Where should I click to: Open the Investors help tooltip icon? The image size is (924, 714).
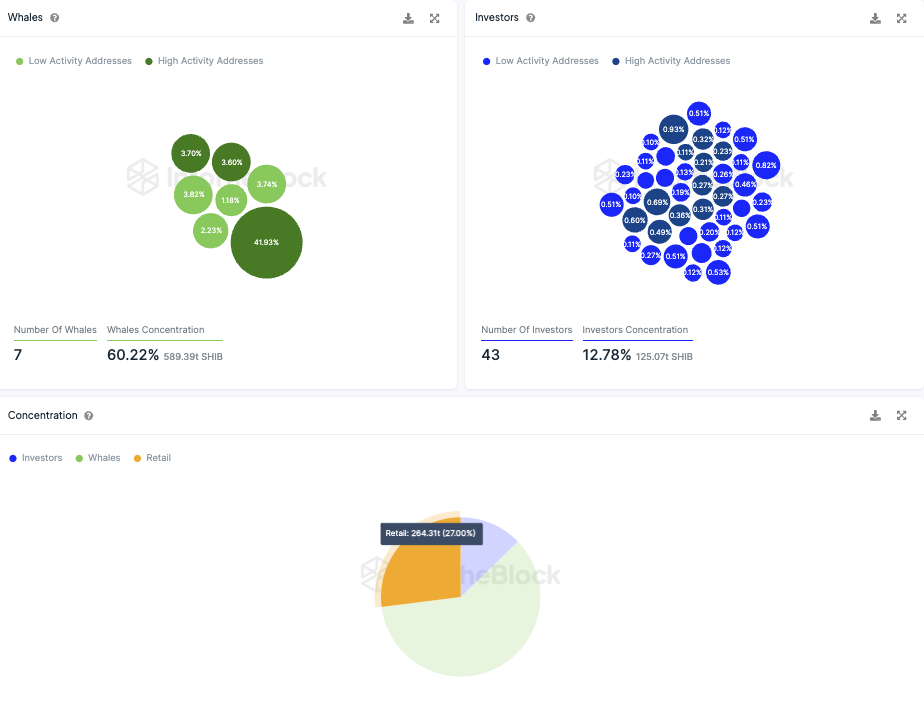530,18
